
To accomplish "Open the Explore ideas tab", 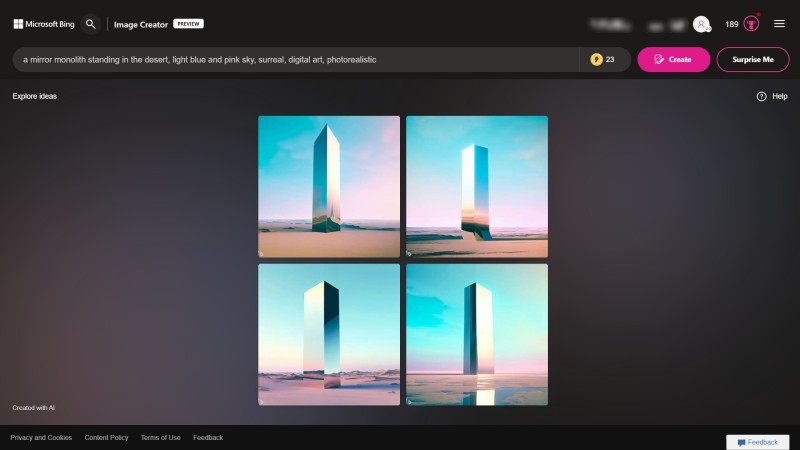I will point(35,96).
